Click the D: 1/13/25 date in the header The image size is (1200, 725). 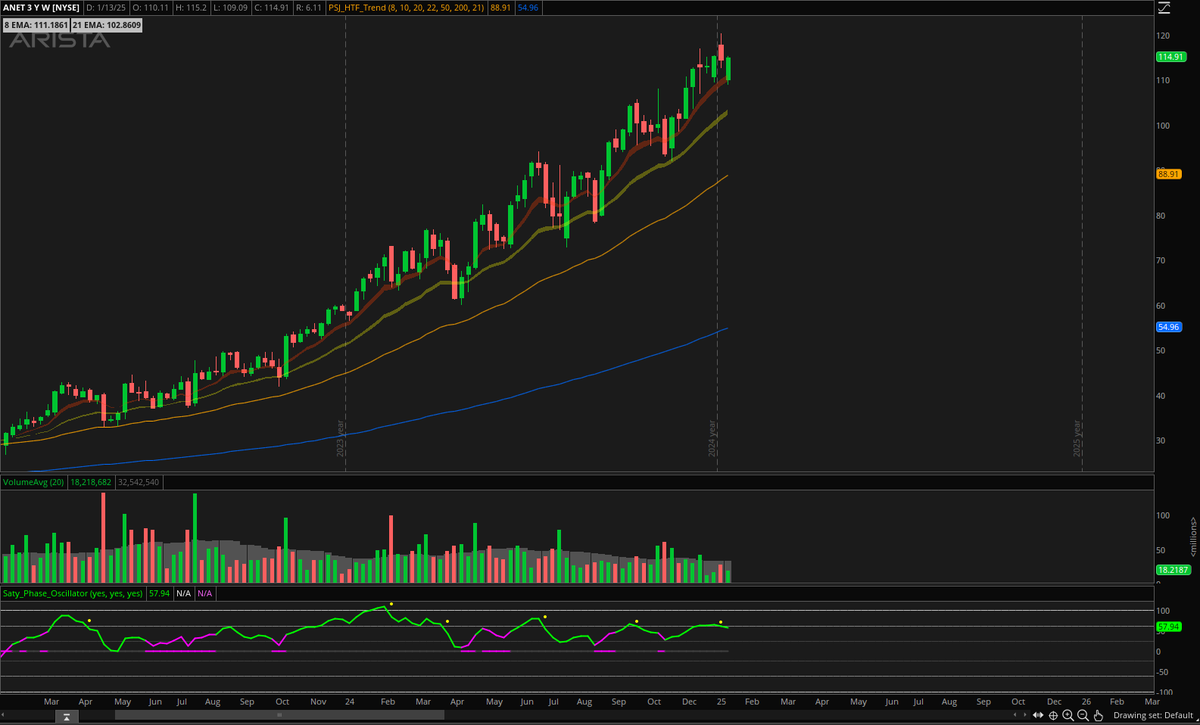click(x=106, y=8)
